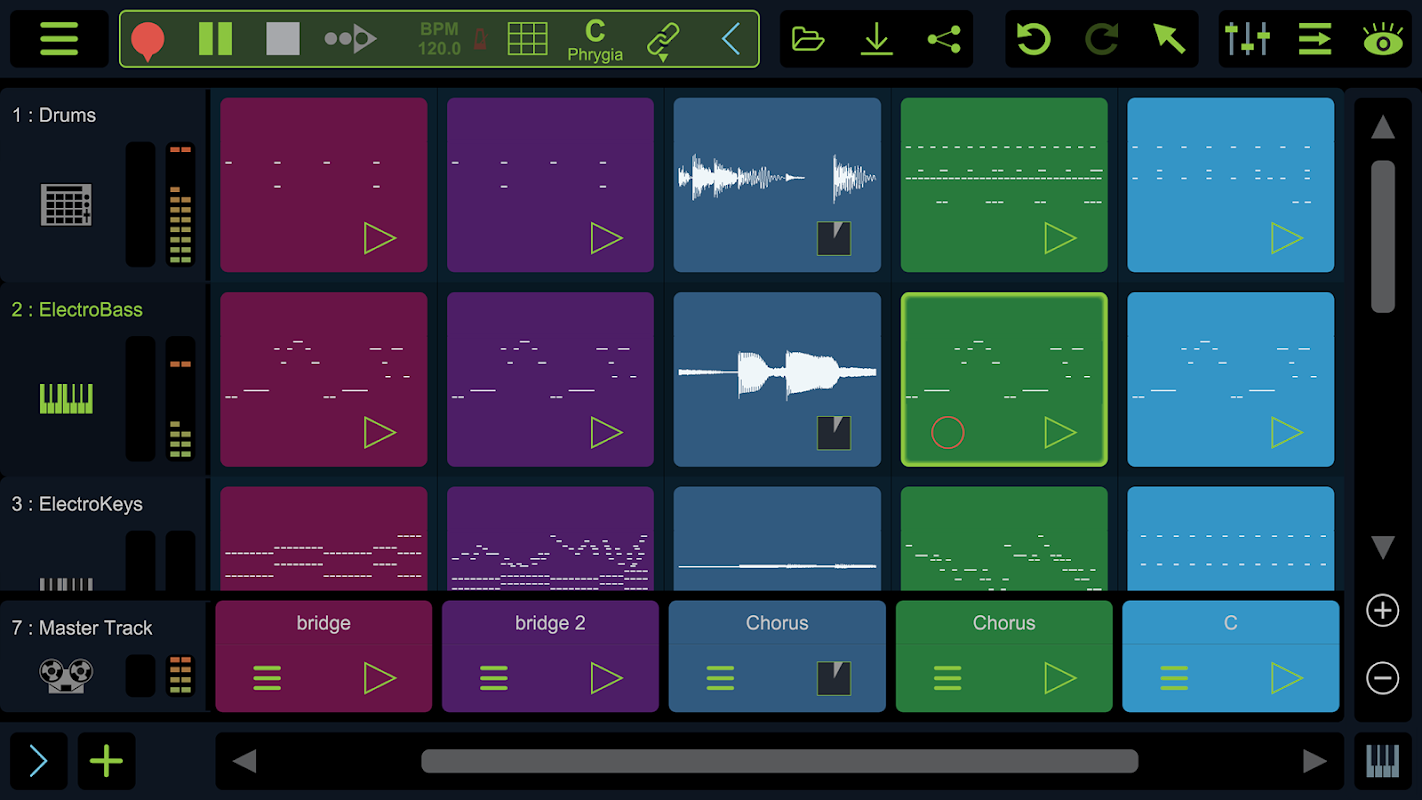
Task: Open the dark blue Chorus scene menu
Action: pos(721,678)
